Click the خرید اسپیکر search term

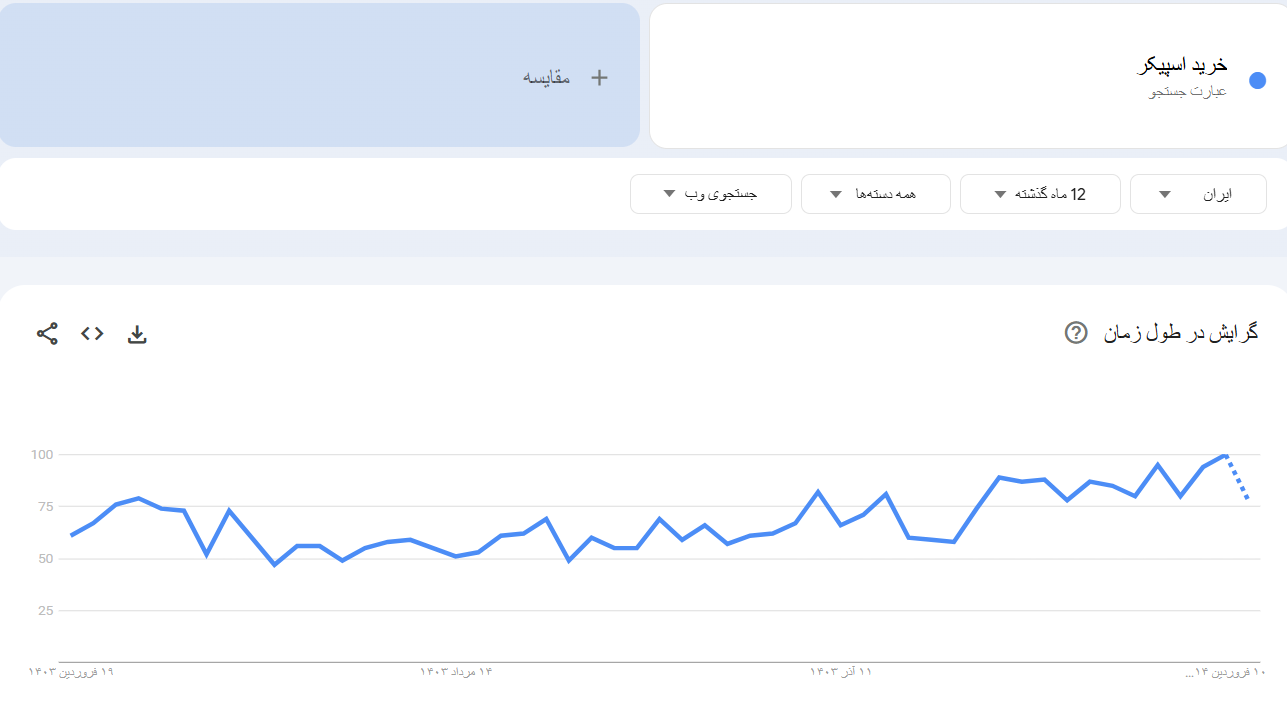pyautogui.click(x=1184, y=66)
